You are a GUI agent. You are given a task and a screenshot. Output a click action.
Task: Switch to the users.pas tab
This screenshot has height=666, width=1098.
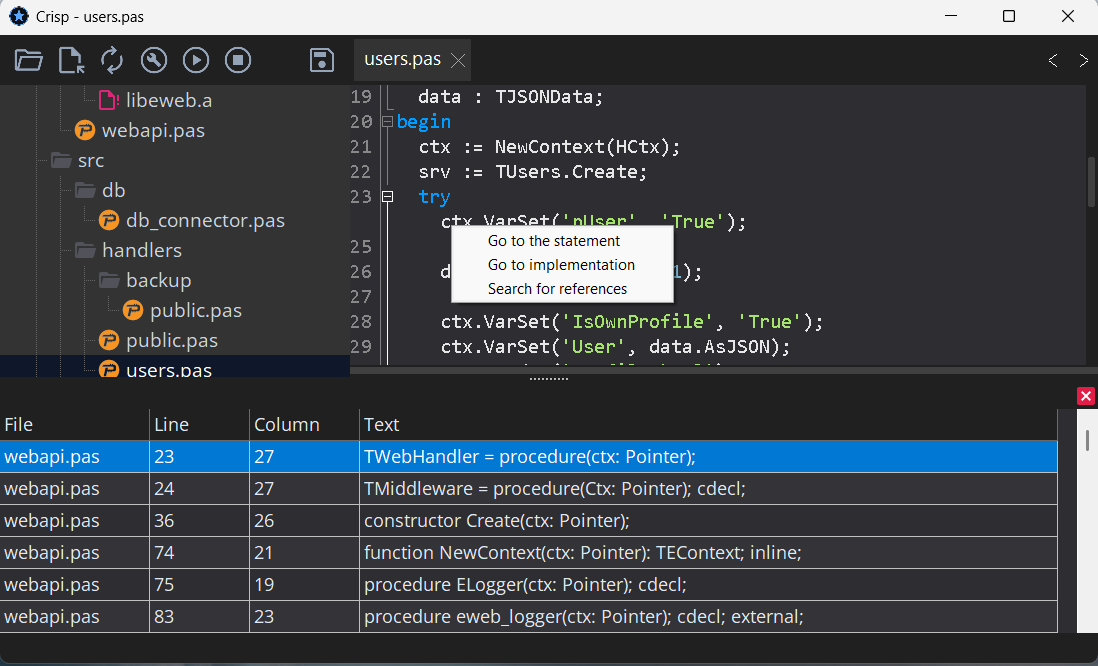click(402, 60)
